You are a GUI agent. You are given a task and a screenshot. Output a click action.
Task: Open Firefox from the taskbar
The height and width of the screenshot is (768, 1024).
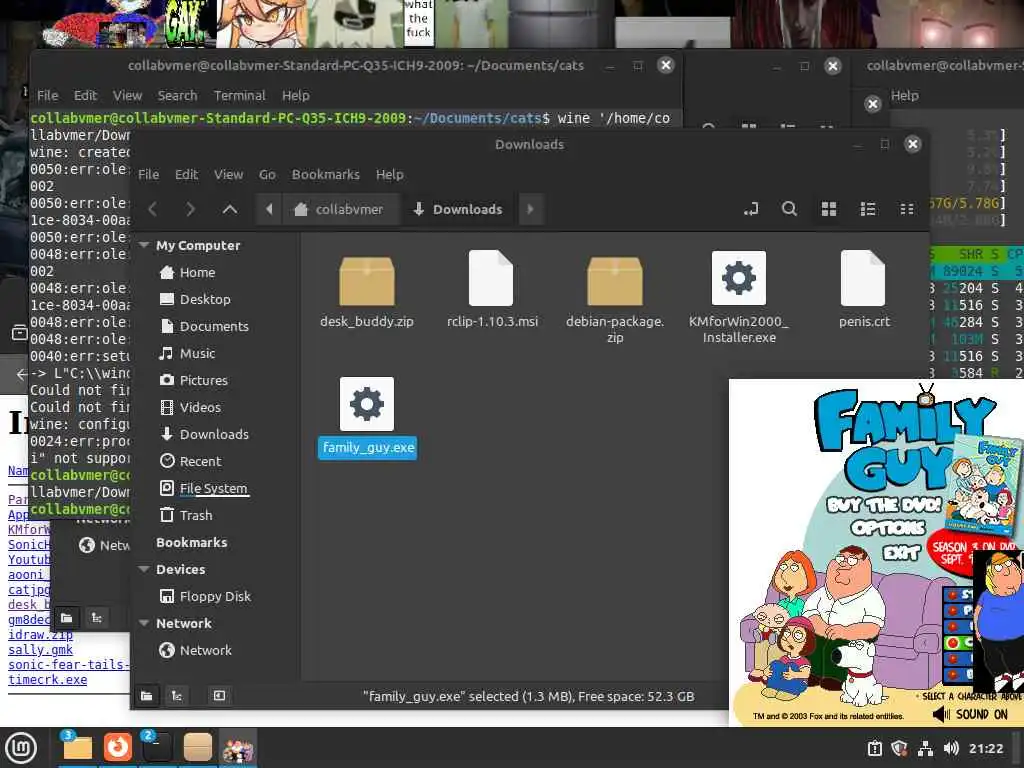pyautogui.click(x=118, y=748)
